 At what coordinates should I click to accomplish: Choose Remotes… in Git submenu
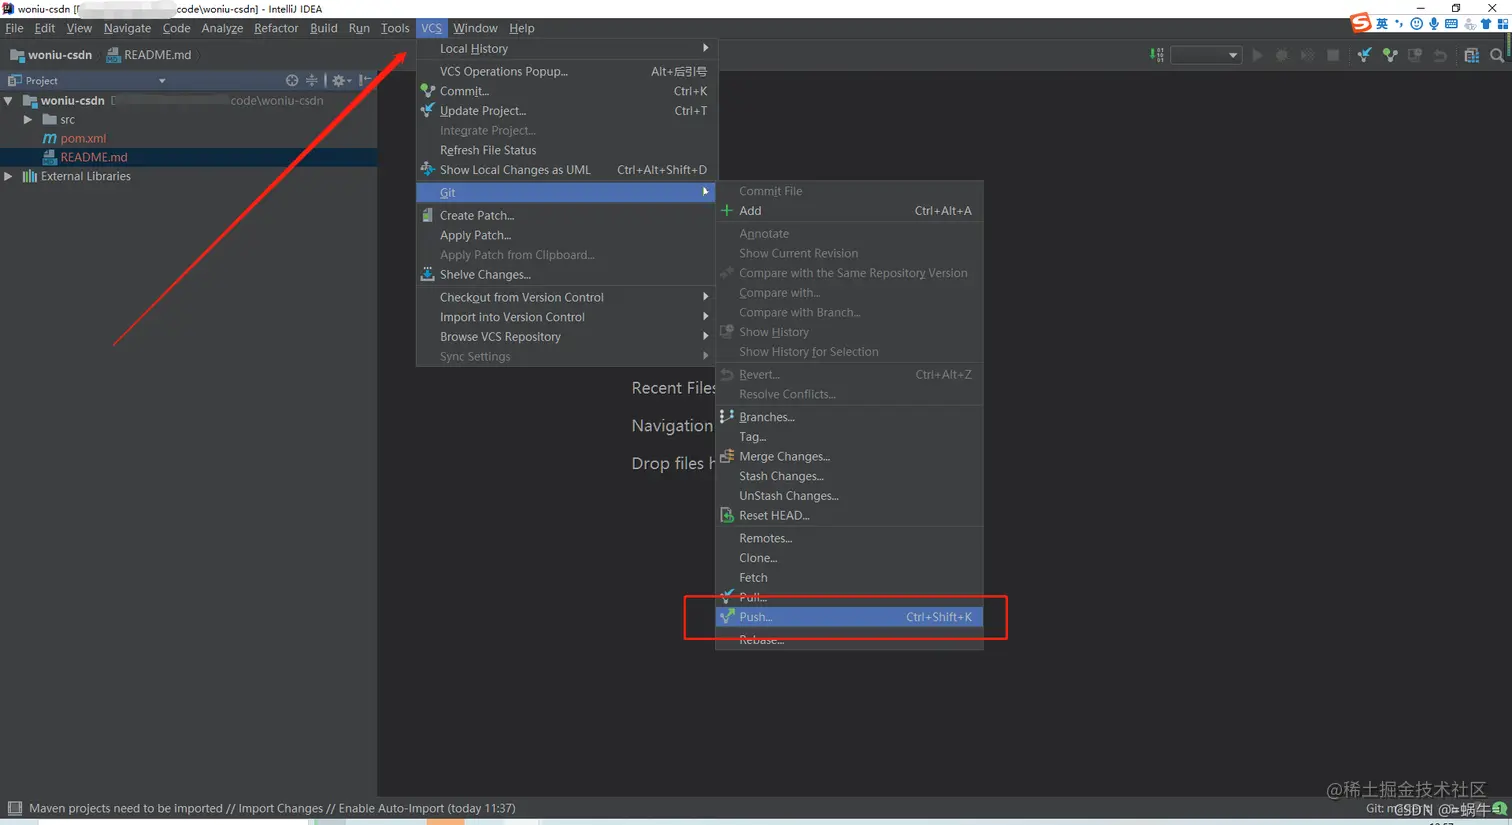point(849,538)
